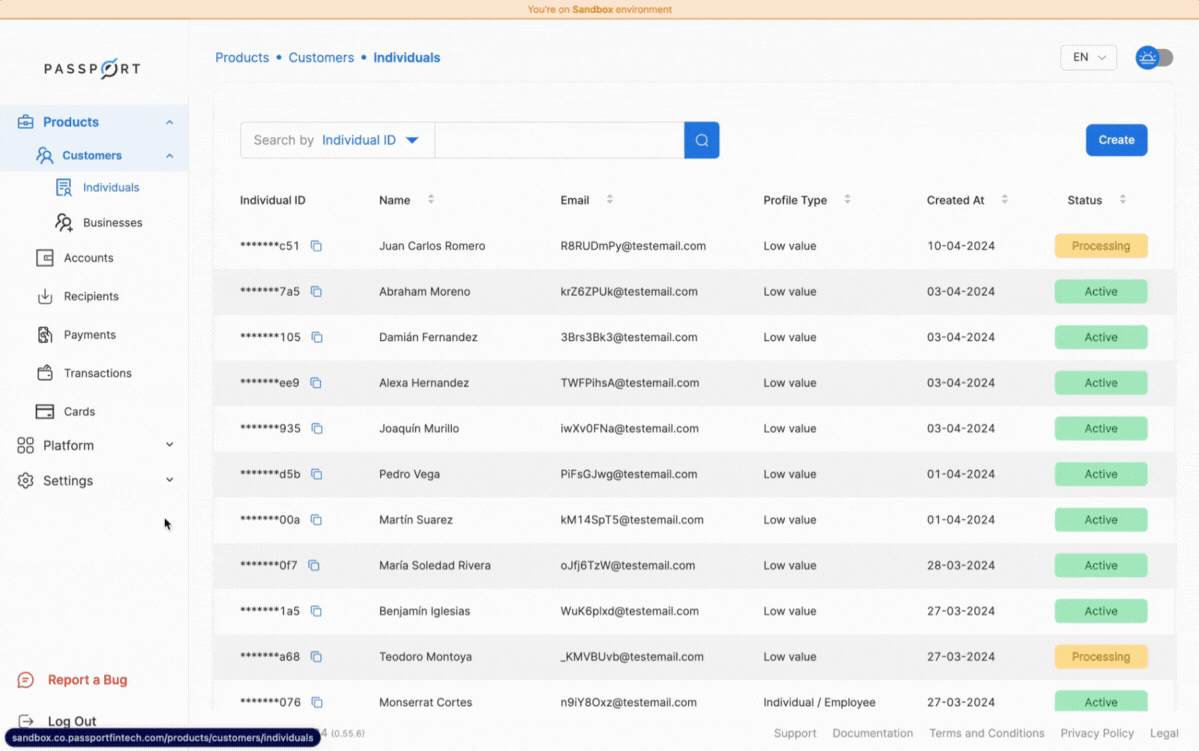The height and width of the screenshot is (751, 1199).
Task: Click the name Pedro Vega
Action: click(409, 474)
